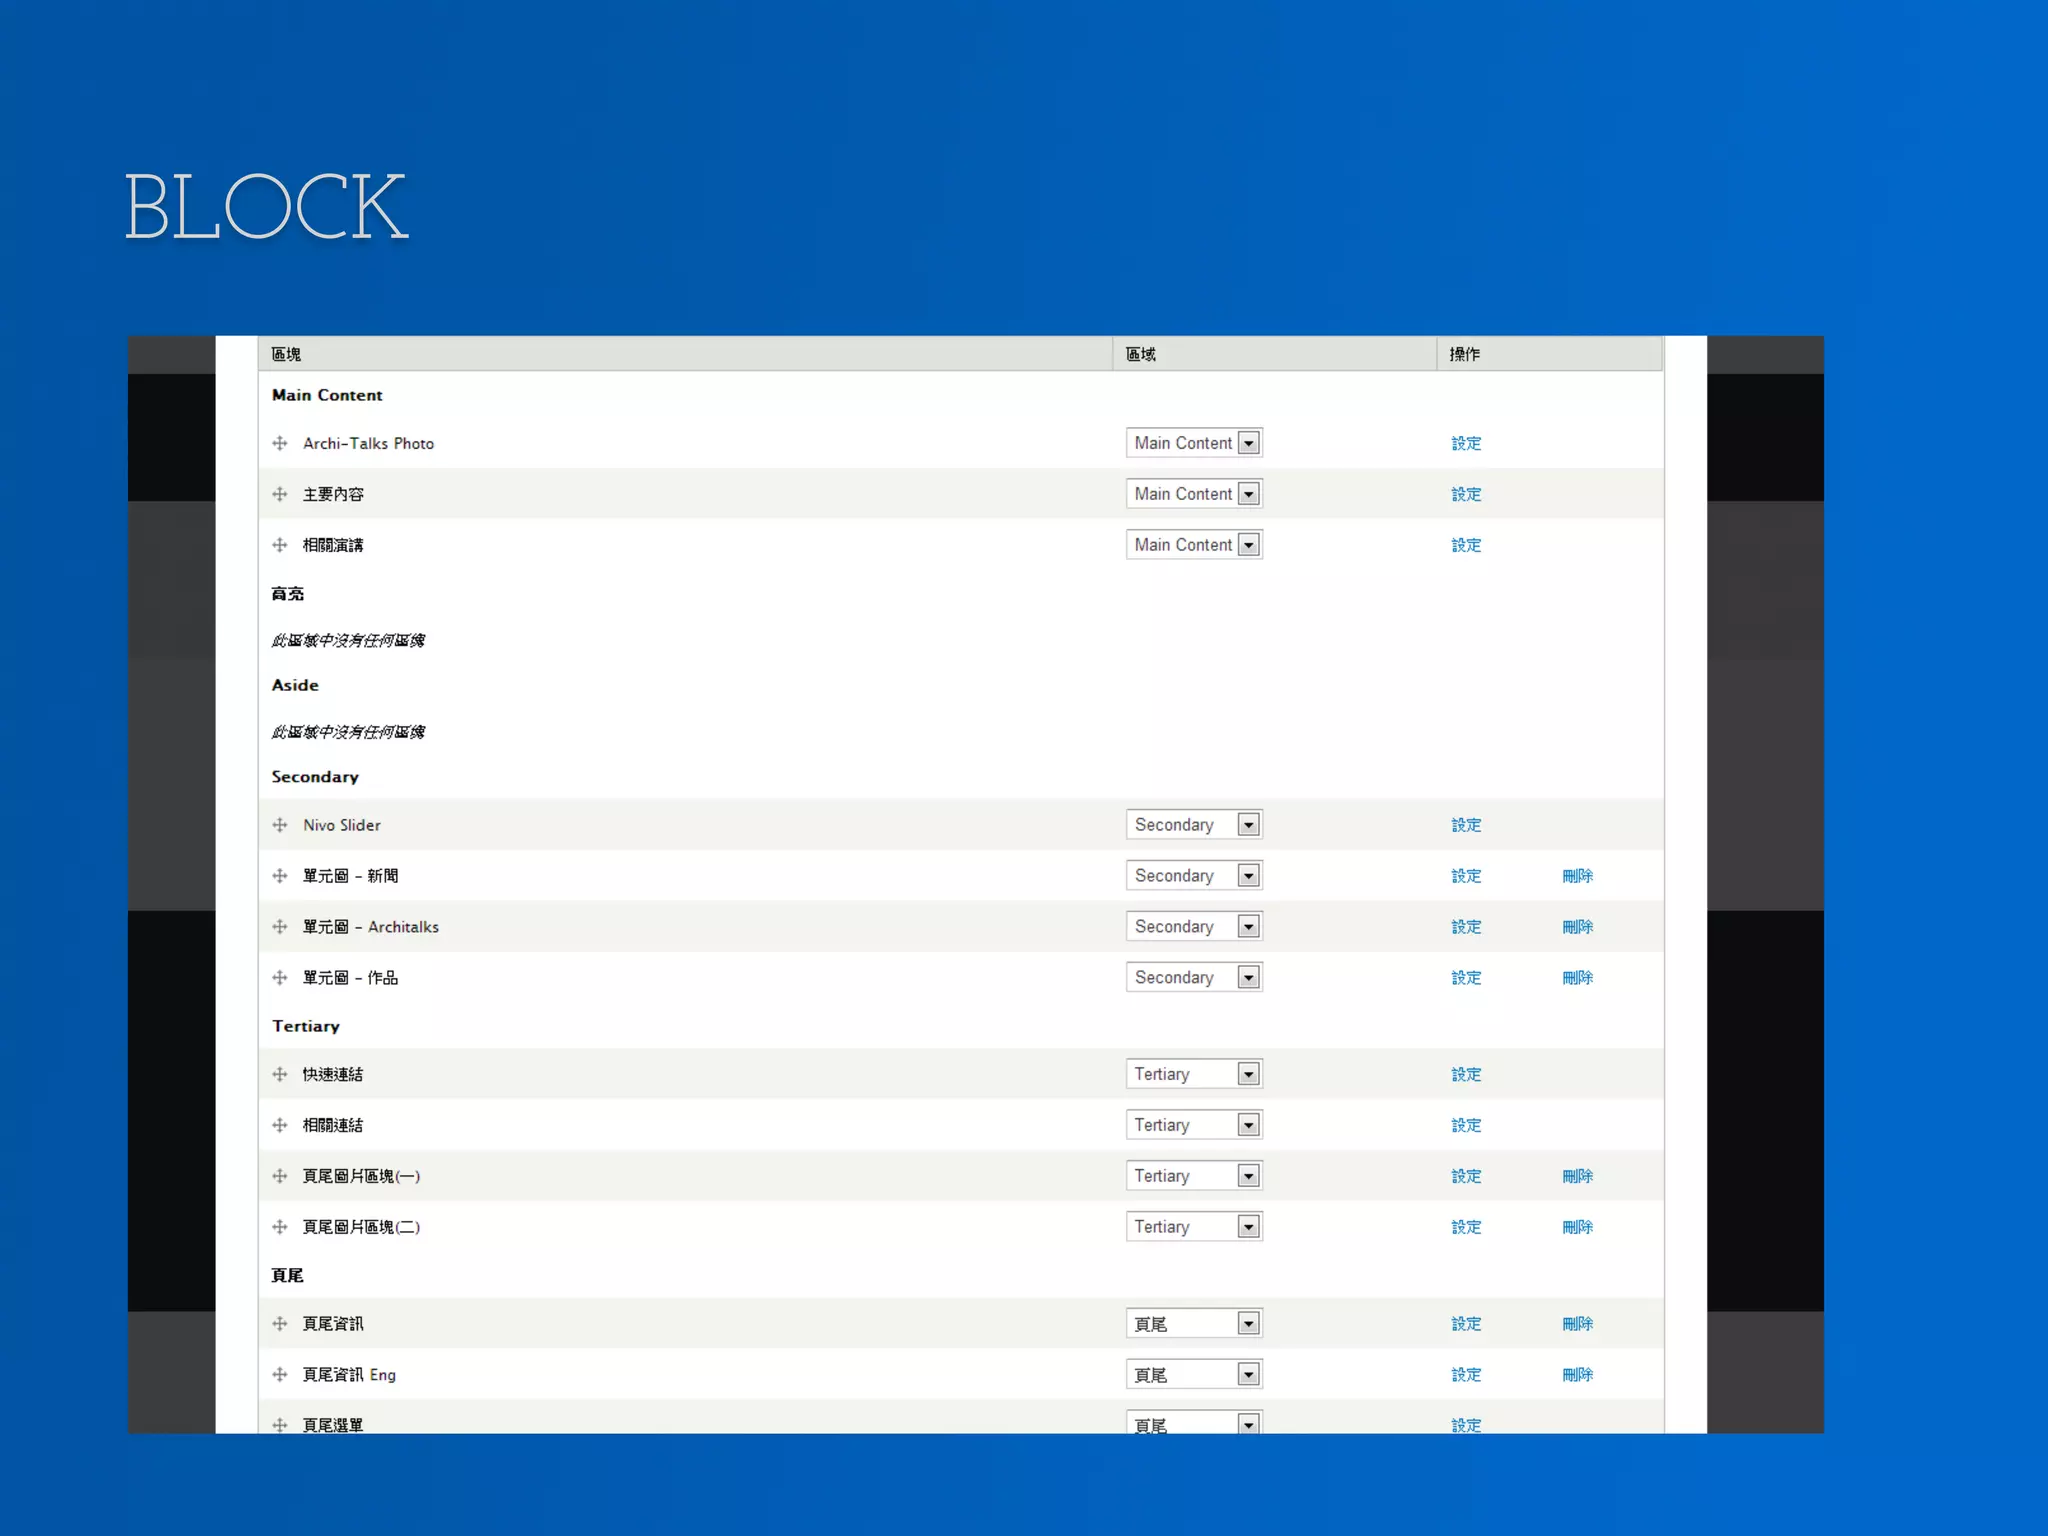The image size is (2048, 1536).
Task: Open Tertiary region dropdown for 相關連結
Action: pos(1194,1125)
